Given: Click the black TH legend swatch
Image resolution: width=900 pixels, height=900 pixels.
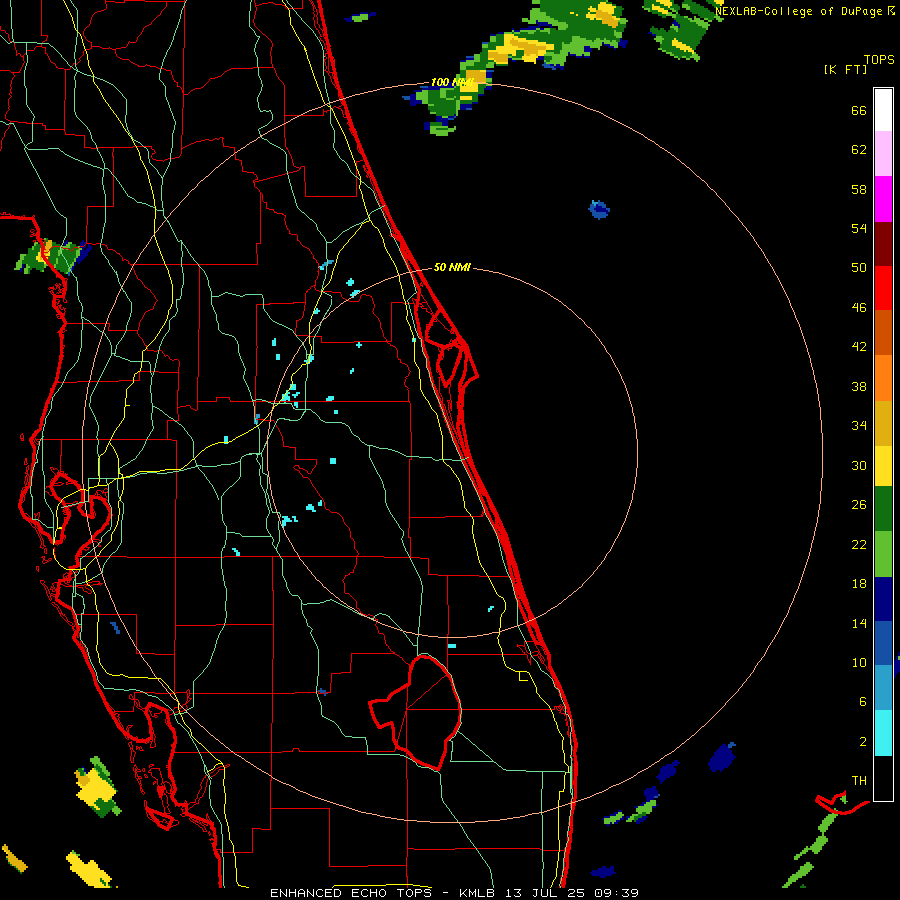Looking at the screenshot, I should point(883,778).
